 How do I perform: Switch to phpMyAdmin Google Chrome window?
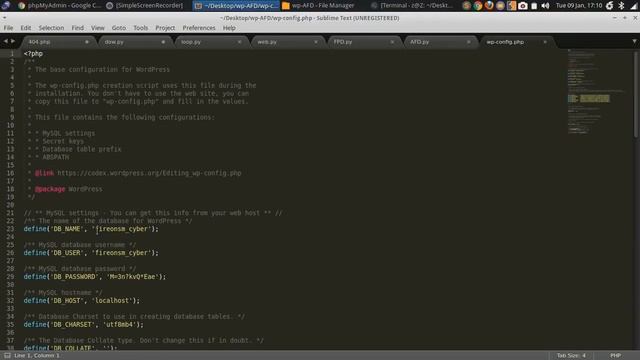coord(59,5)
